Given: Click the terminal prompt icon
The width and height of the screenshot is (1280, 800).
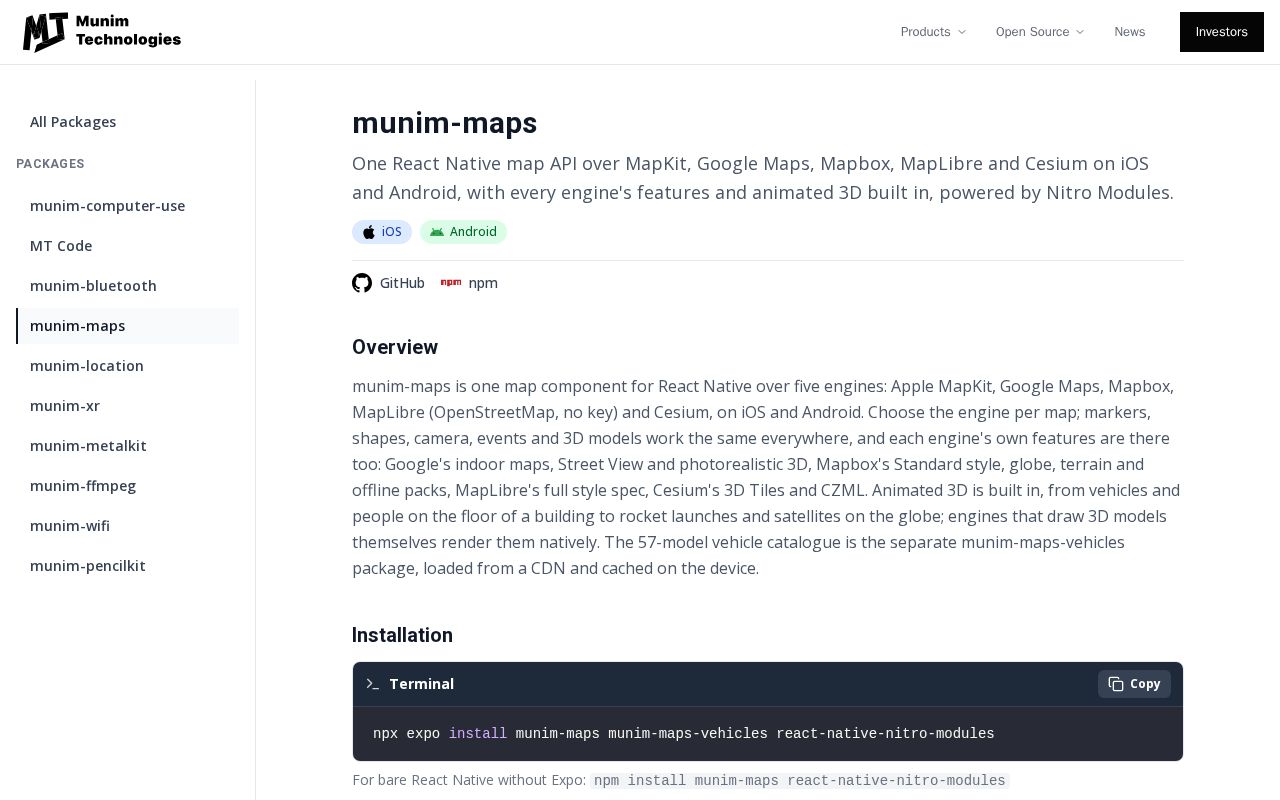Looking at the screenshot, I should click(373, 684).
